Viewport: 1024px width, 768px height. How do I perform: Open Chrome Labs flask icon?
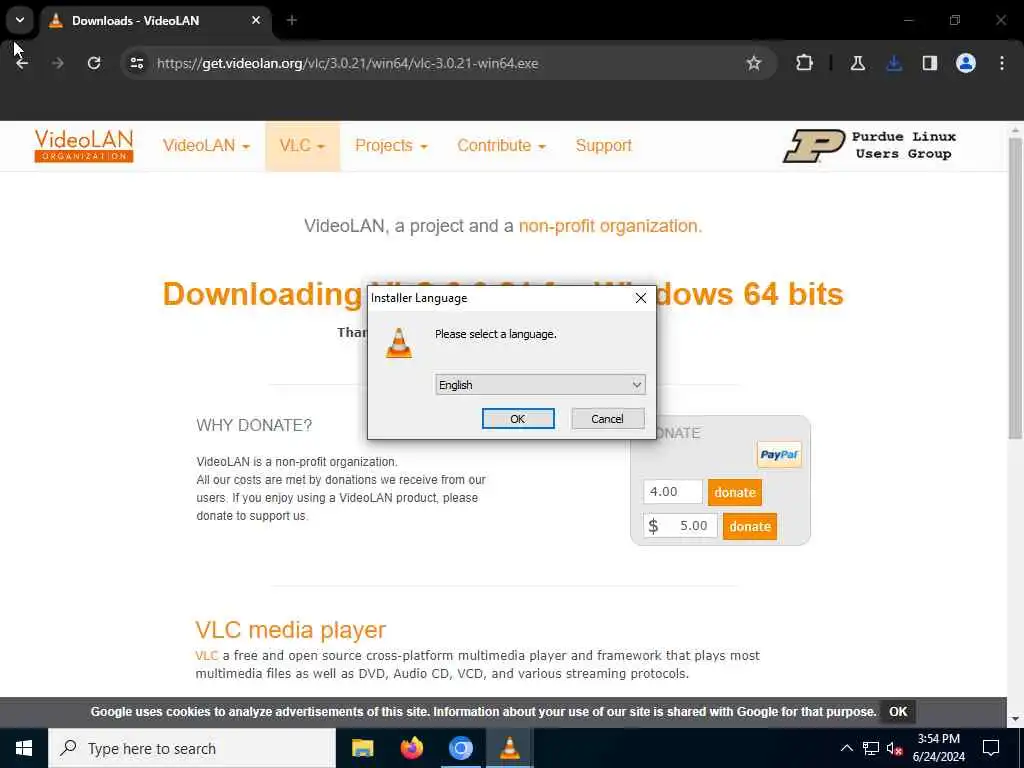click(x=857, y=63)
